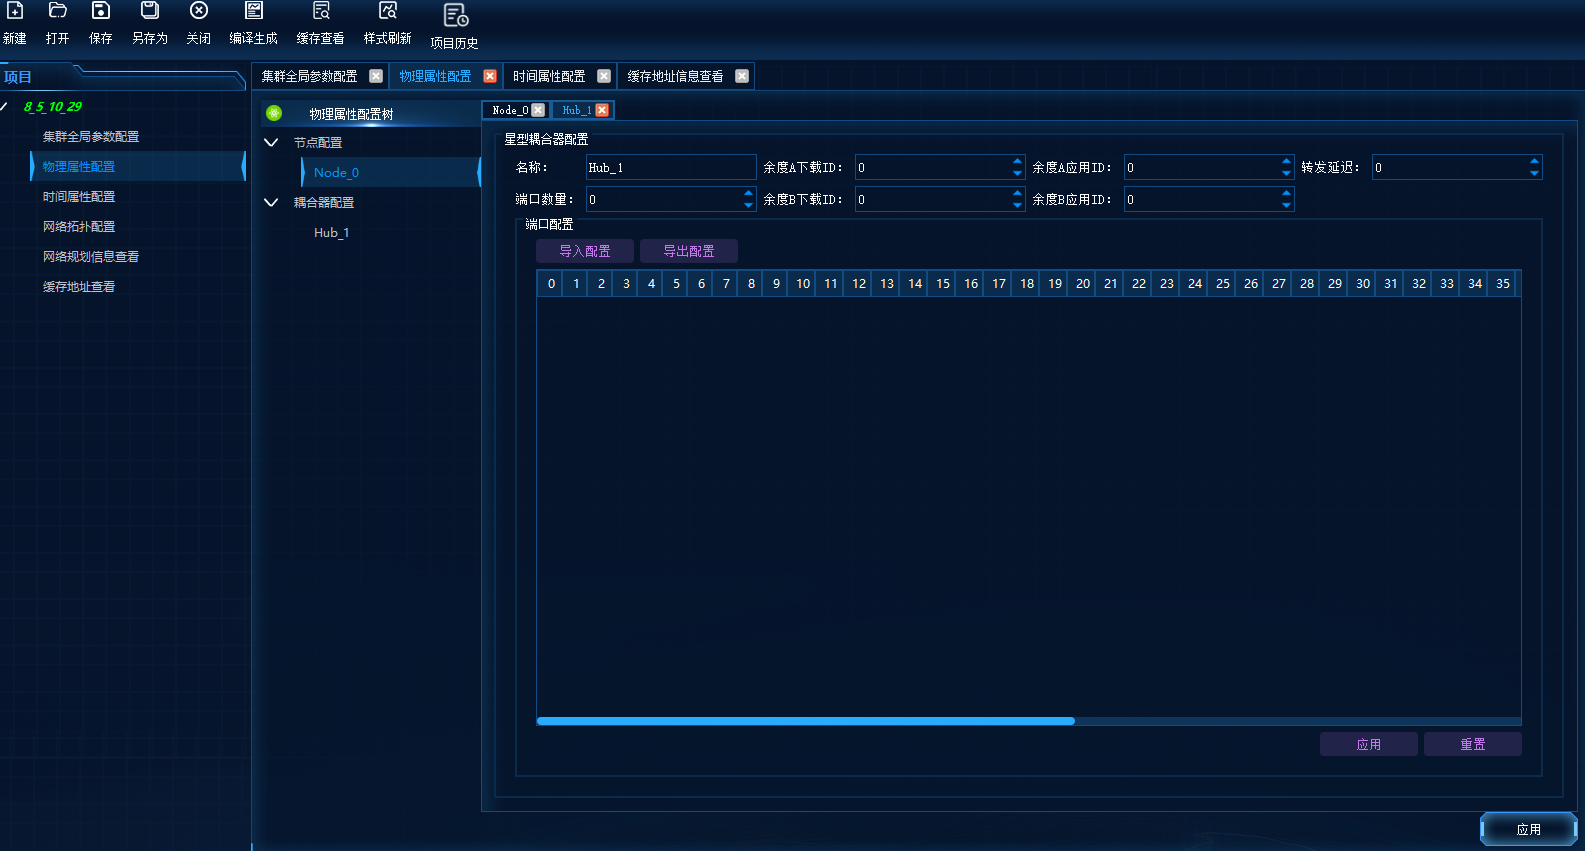Click the 缓存查看 toolbar icon
This screenshot has width=1585, height=851.
point(321,11)
